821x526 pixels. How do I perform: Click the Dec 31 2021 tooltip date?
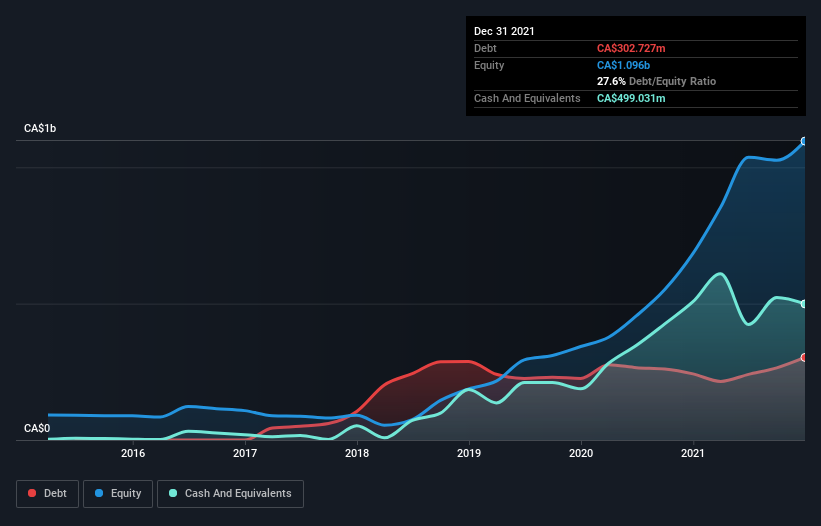click(x=504, y=31)
